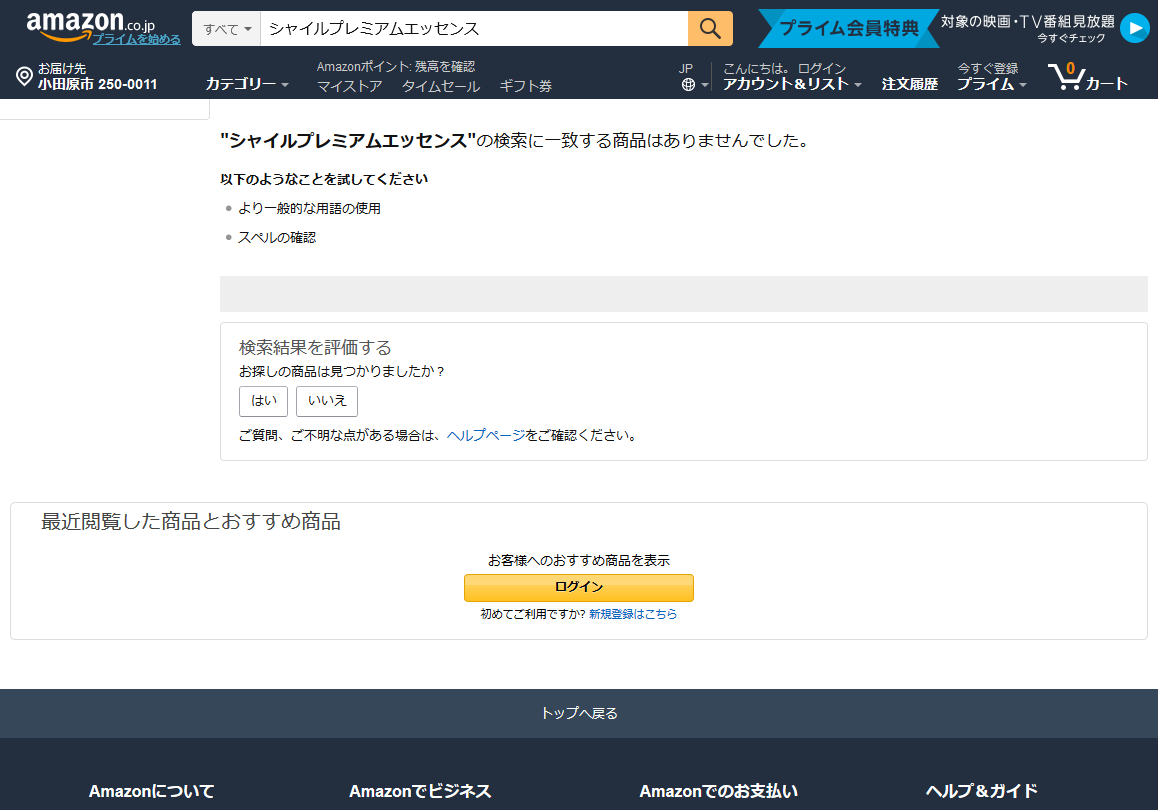
Task: Click the Amazonでのお支払い footer heading
Action: click(718, 791)
